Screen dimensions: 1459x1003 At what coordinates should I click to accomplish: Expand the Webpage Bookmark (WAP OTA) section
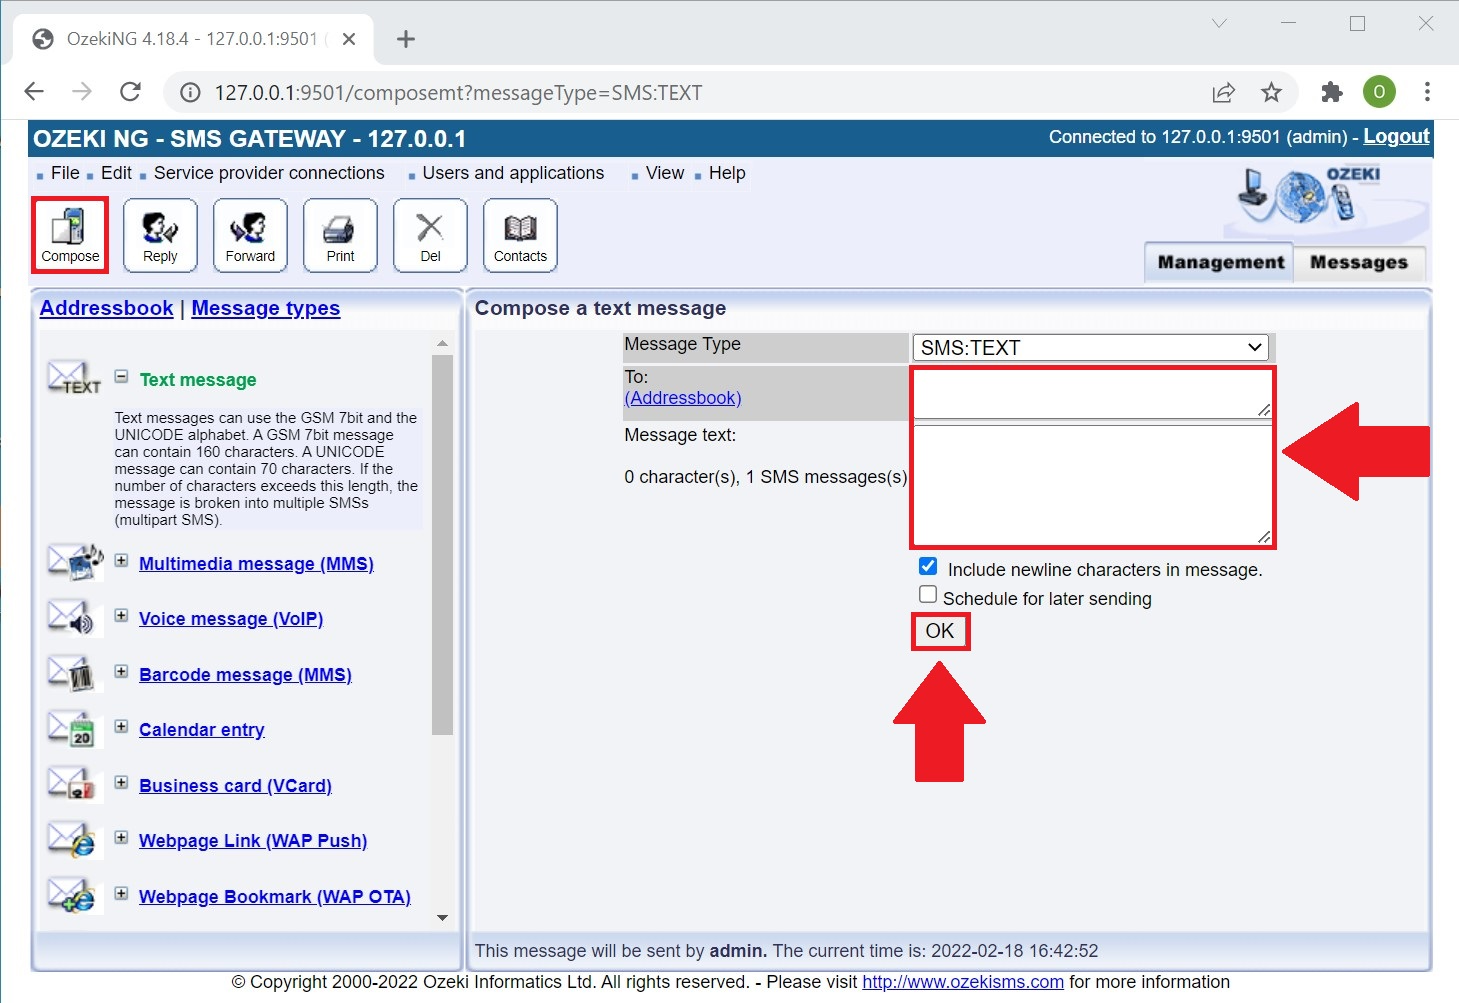(121, 893)
